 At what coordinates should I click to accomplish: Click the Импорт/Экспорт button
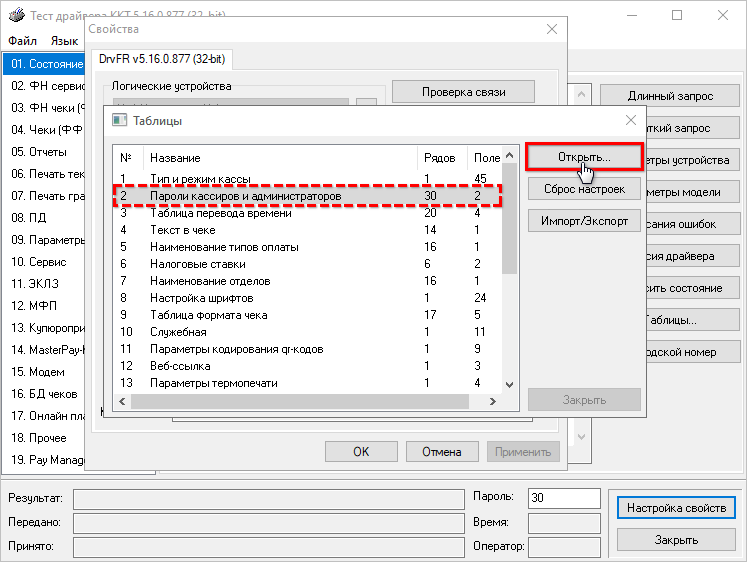(x=584, y=221)
